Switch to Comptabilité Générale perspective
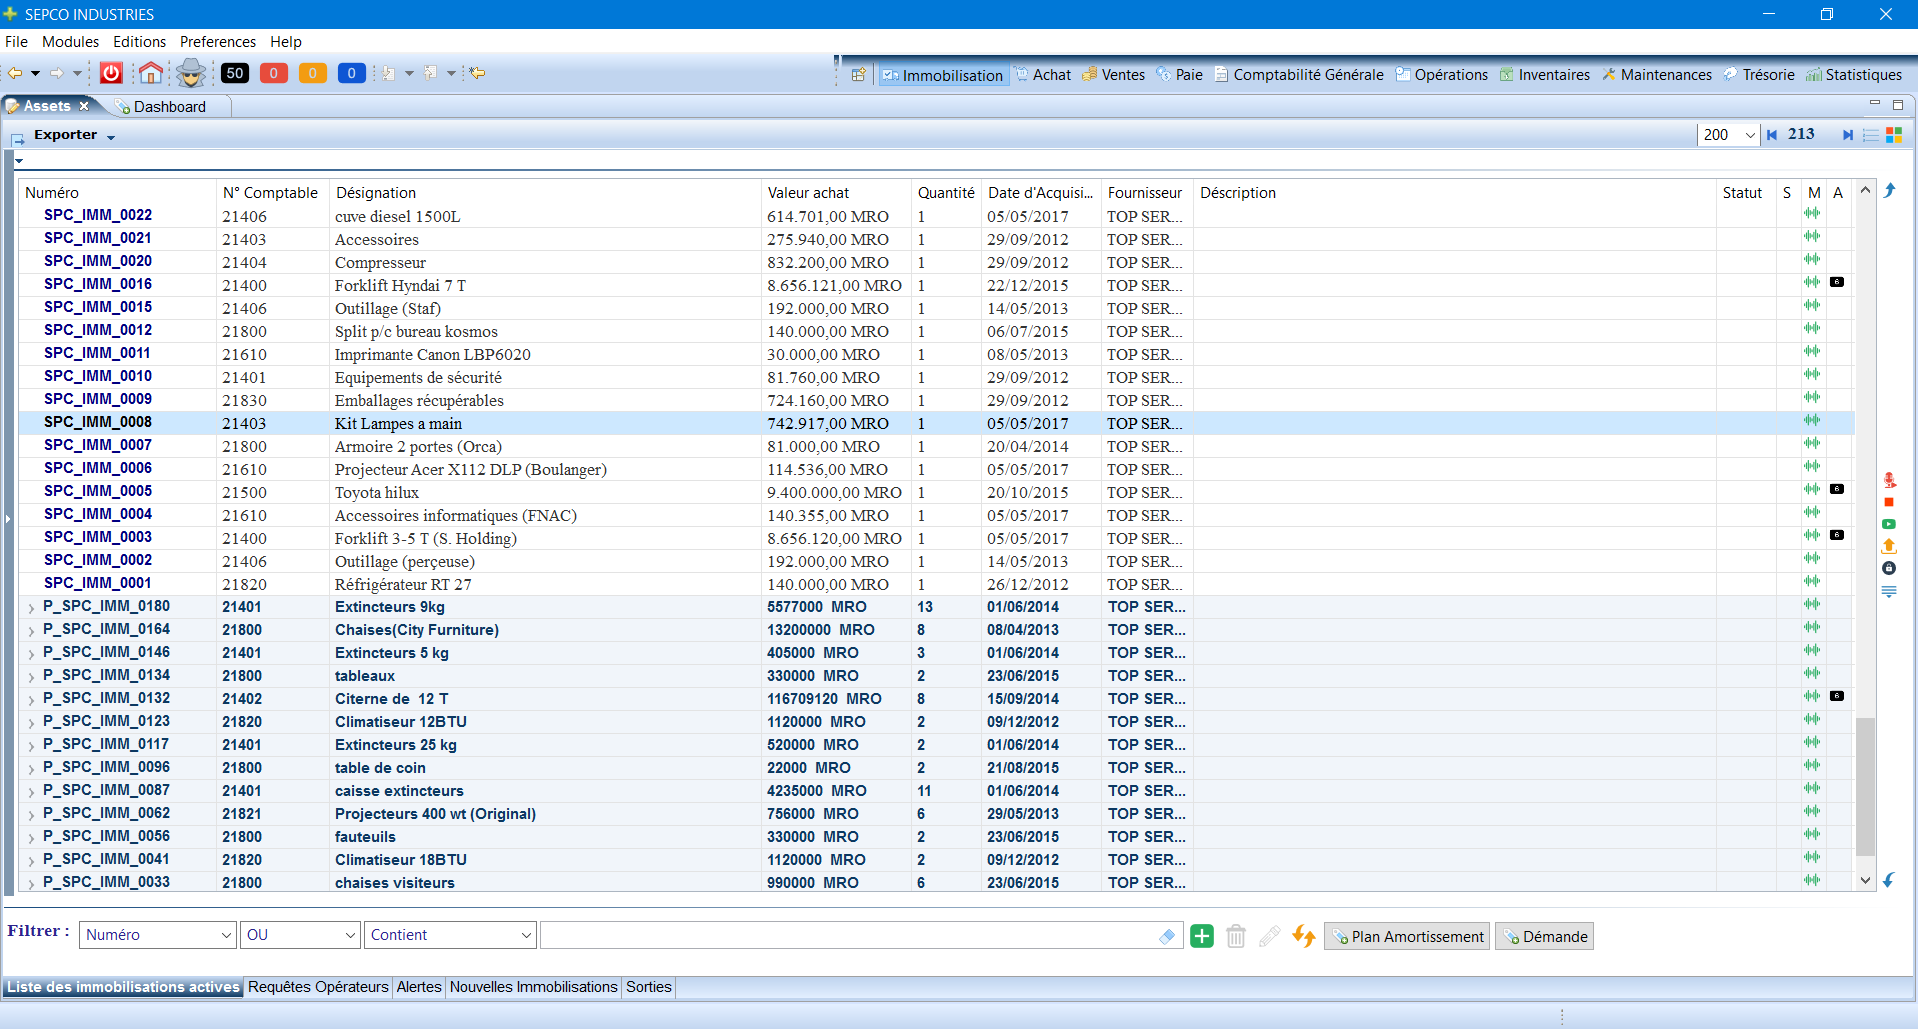 click(1299, 75)
